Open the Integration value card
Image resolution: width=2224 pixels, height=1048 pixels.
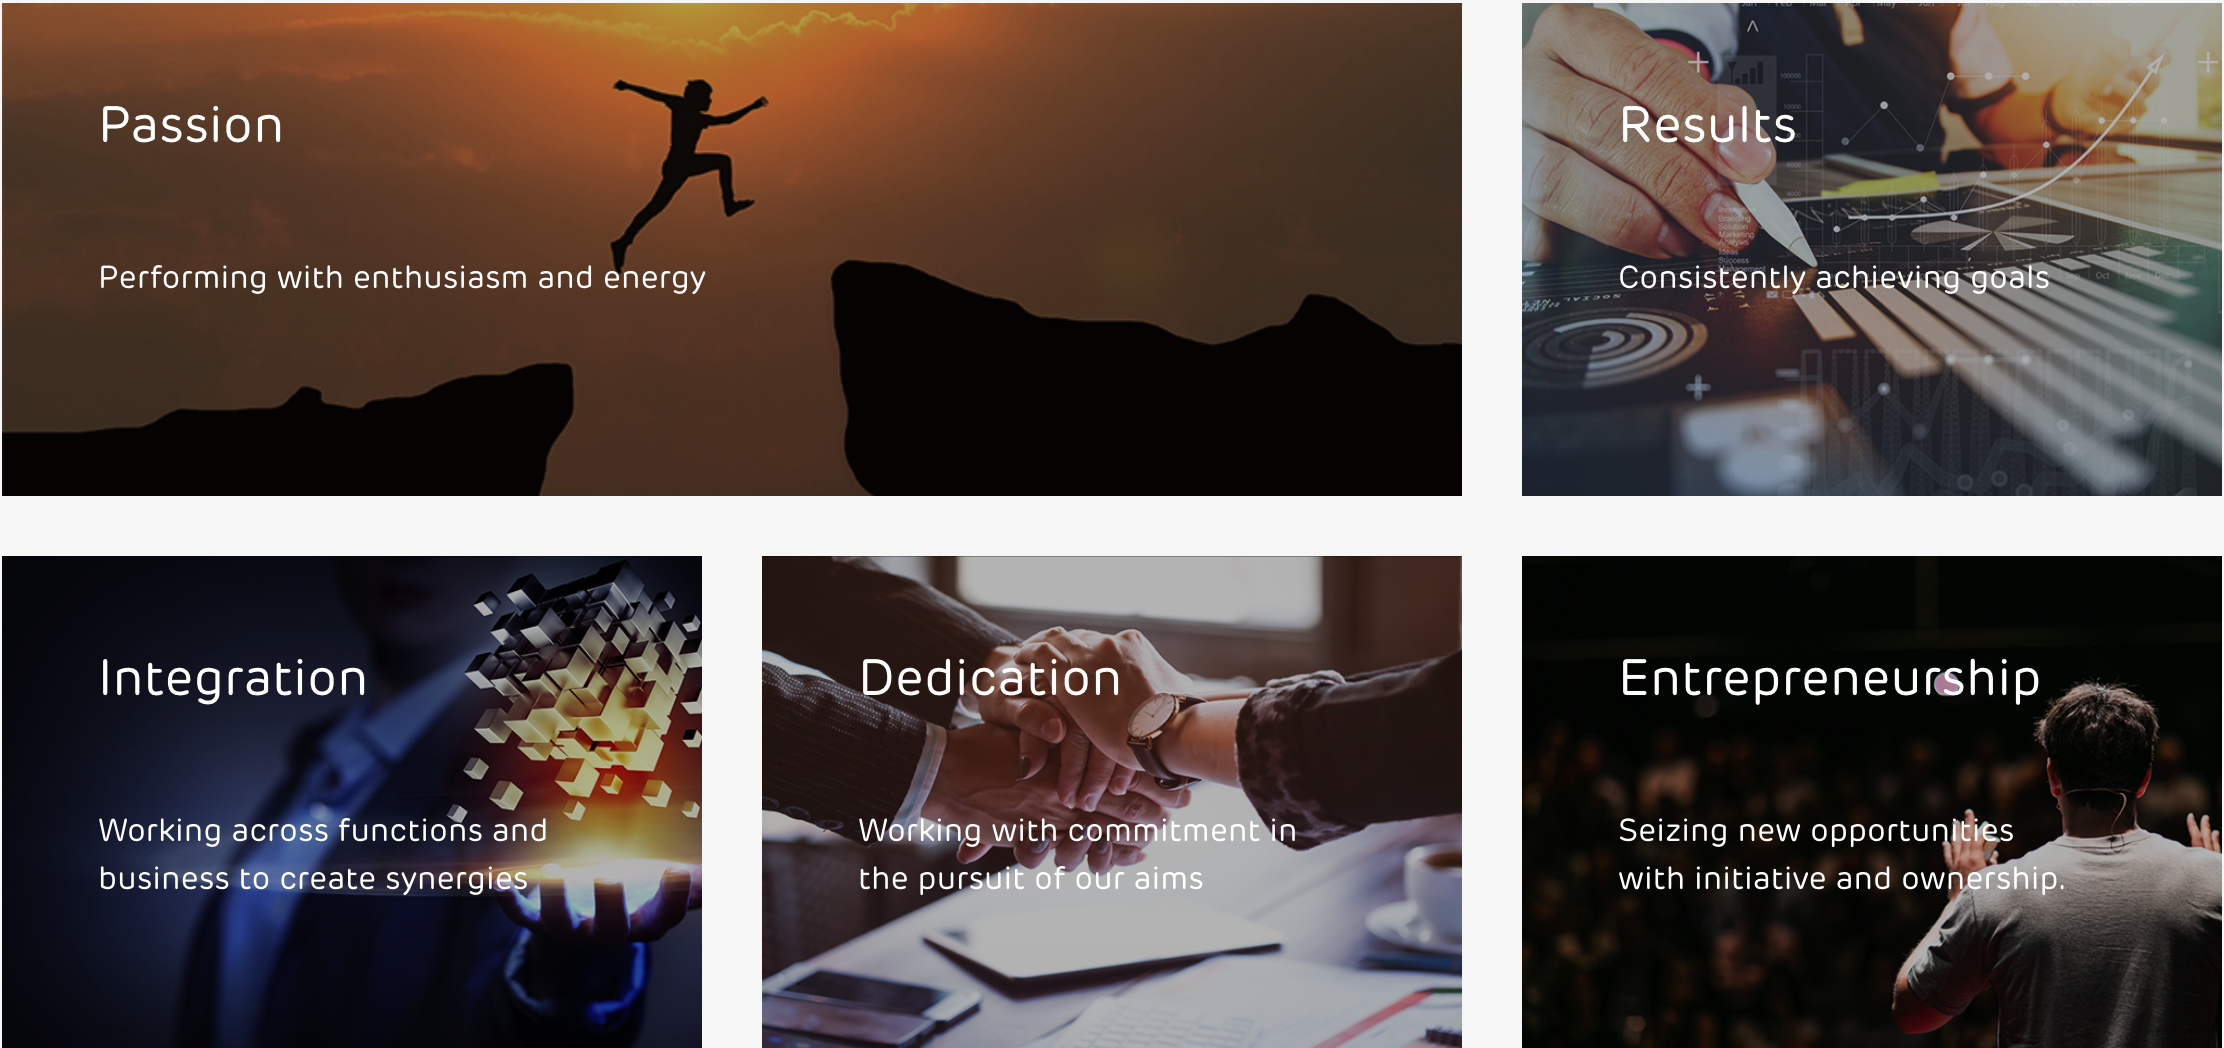click(x=352, y=802)
